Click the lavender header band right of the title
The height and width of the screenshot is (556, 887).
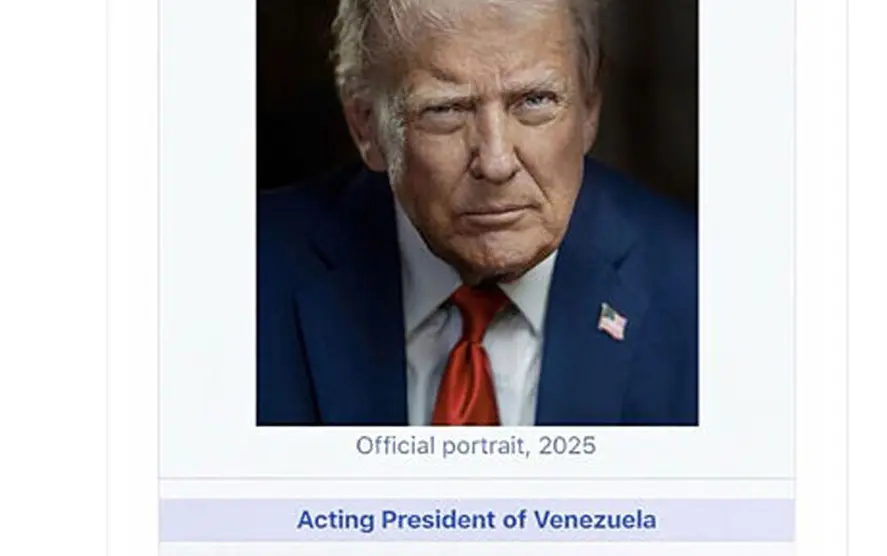pyautogui.click(x=727, y=520)
